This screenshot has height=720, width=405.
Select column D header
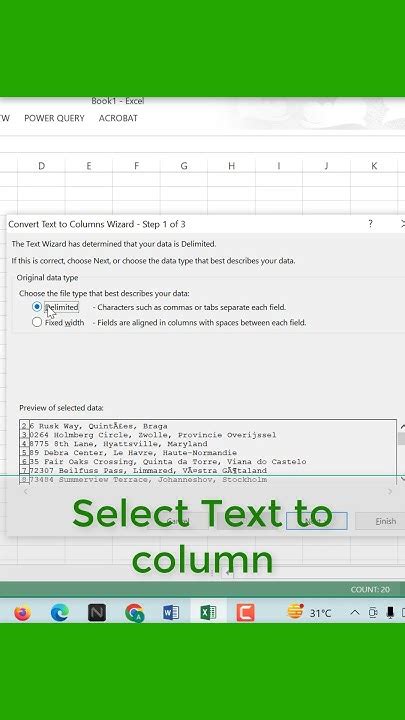click(x=41, y=166)
